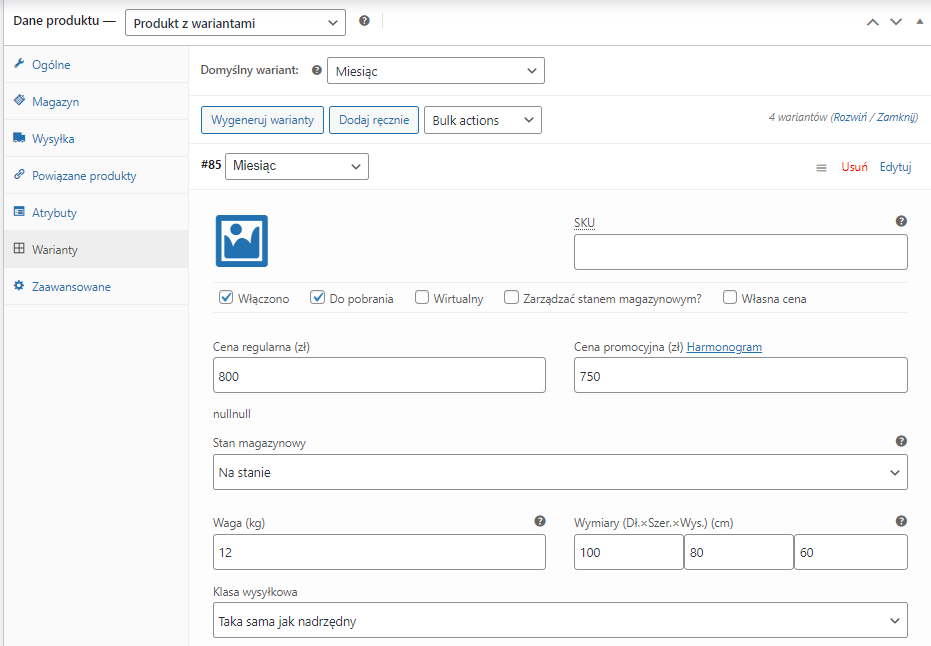The width and height of the screenshot is (931, 646).
Task: Click the Wysyłka truck icon
Action: [x=19, y=138]
